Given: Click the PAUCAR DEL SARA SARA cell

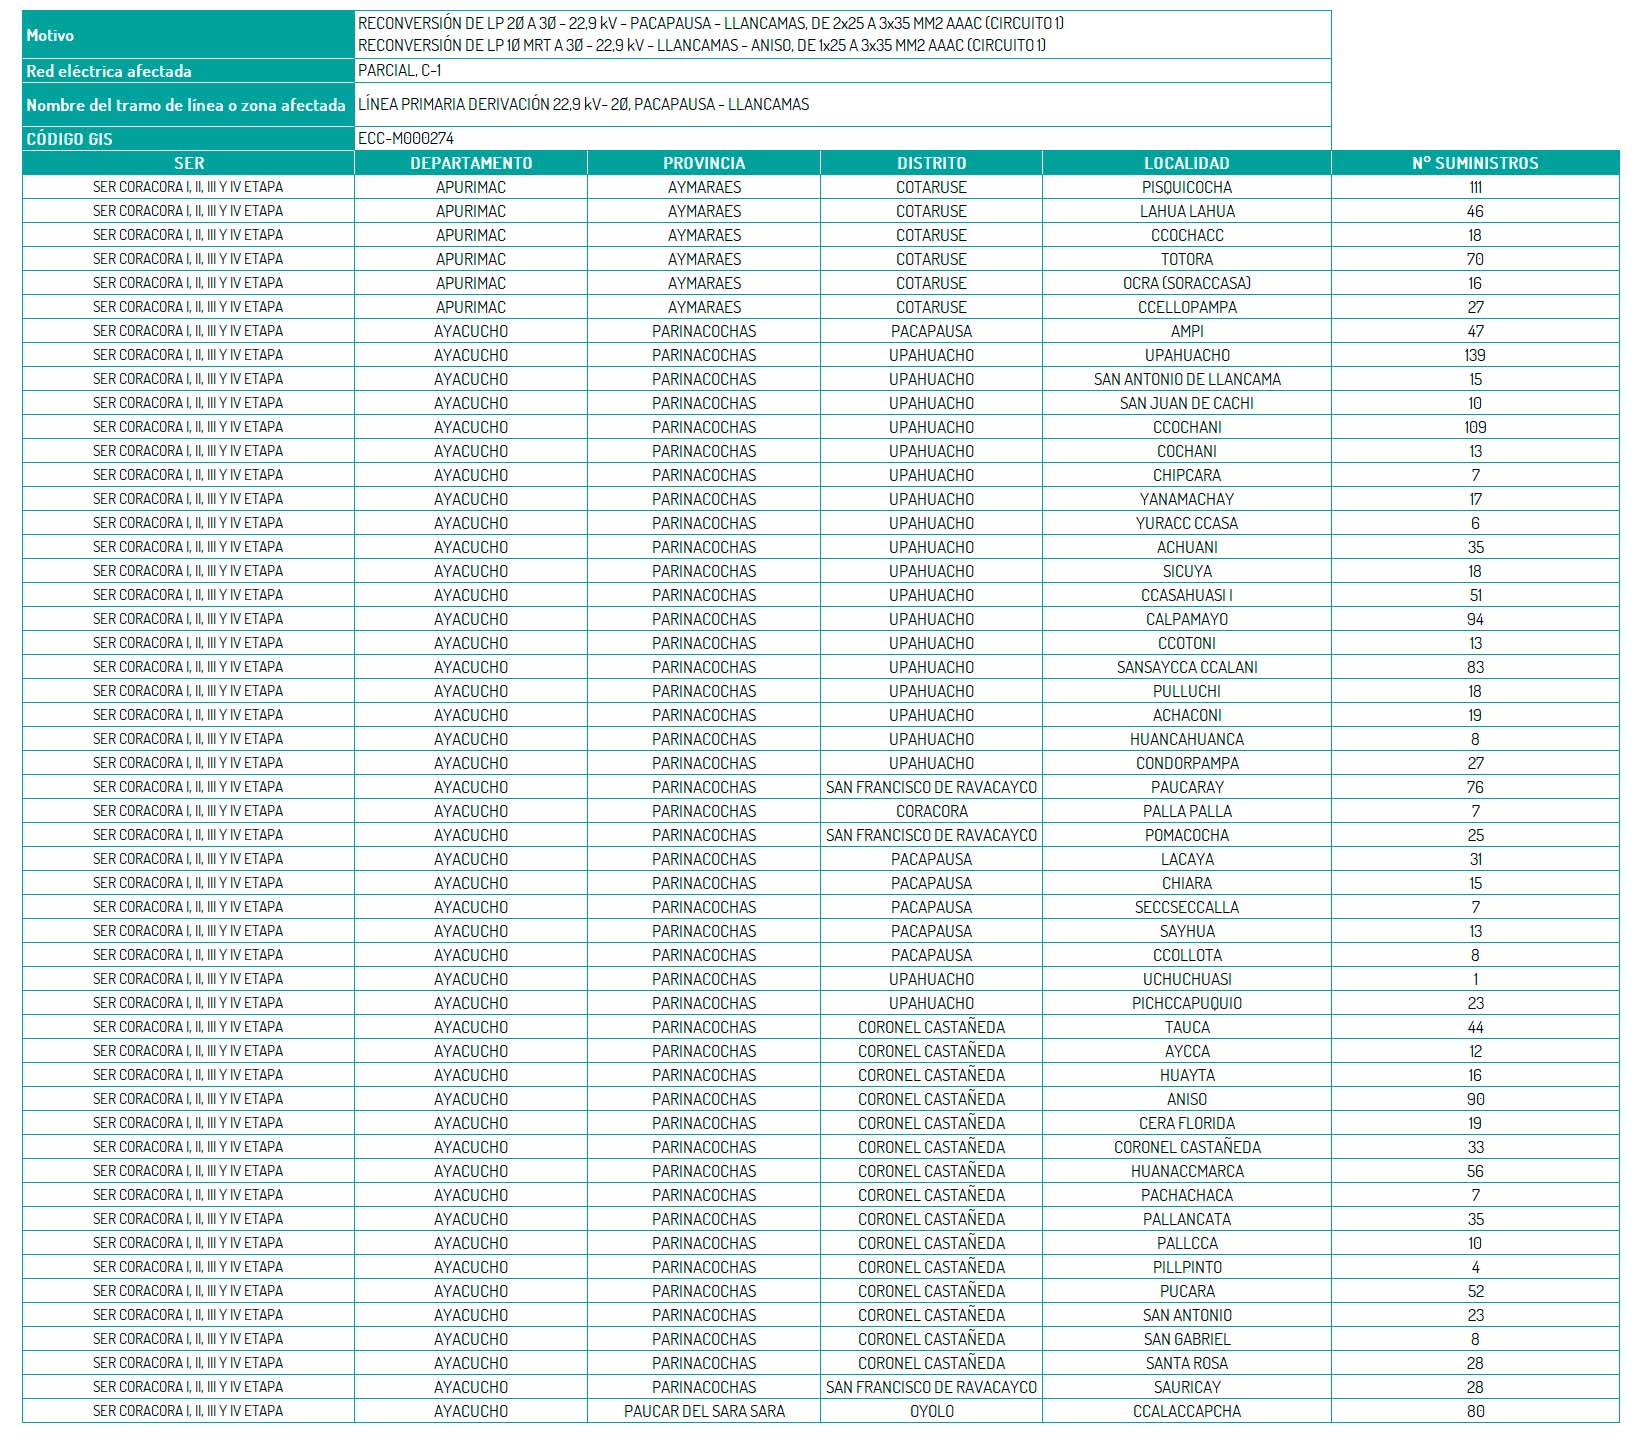Looking at the screenshot, I should [704, 1411].
